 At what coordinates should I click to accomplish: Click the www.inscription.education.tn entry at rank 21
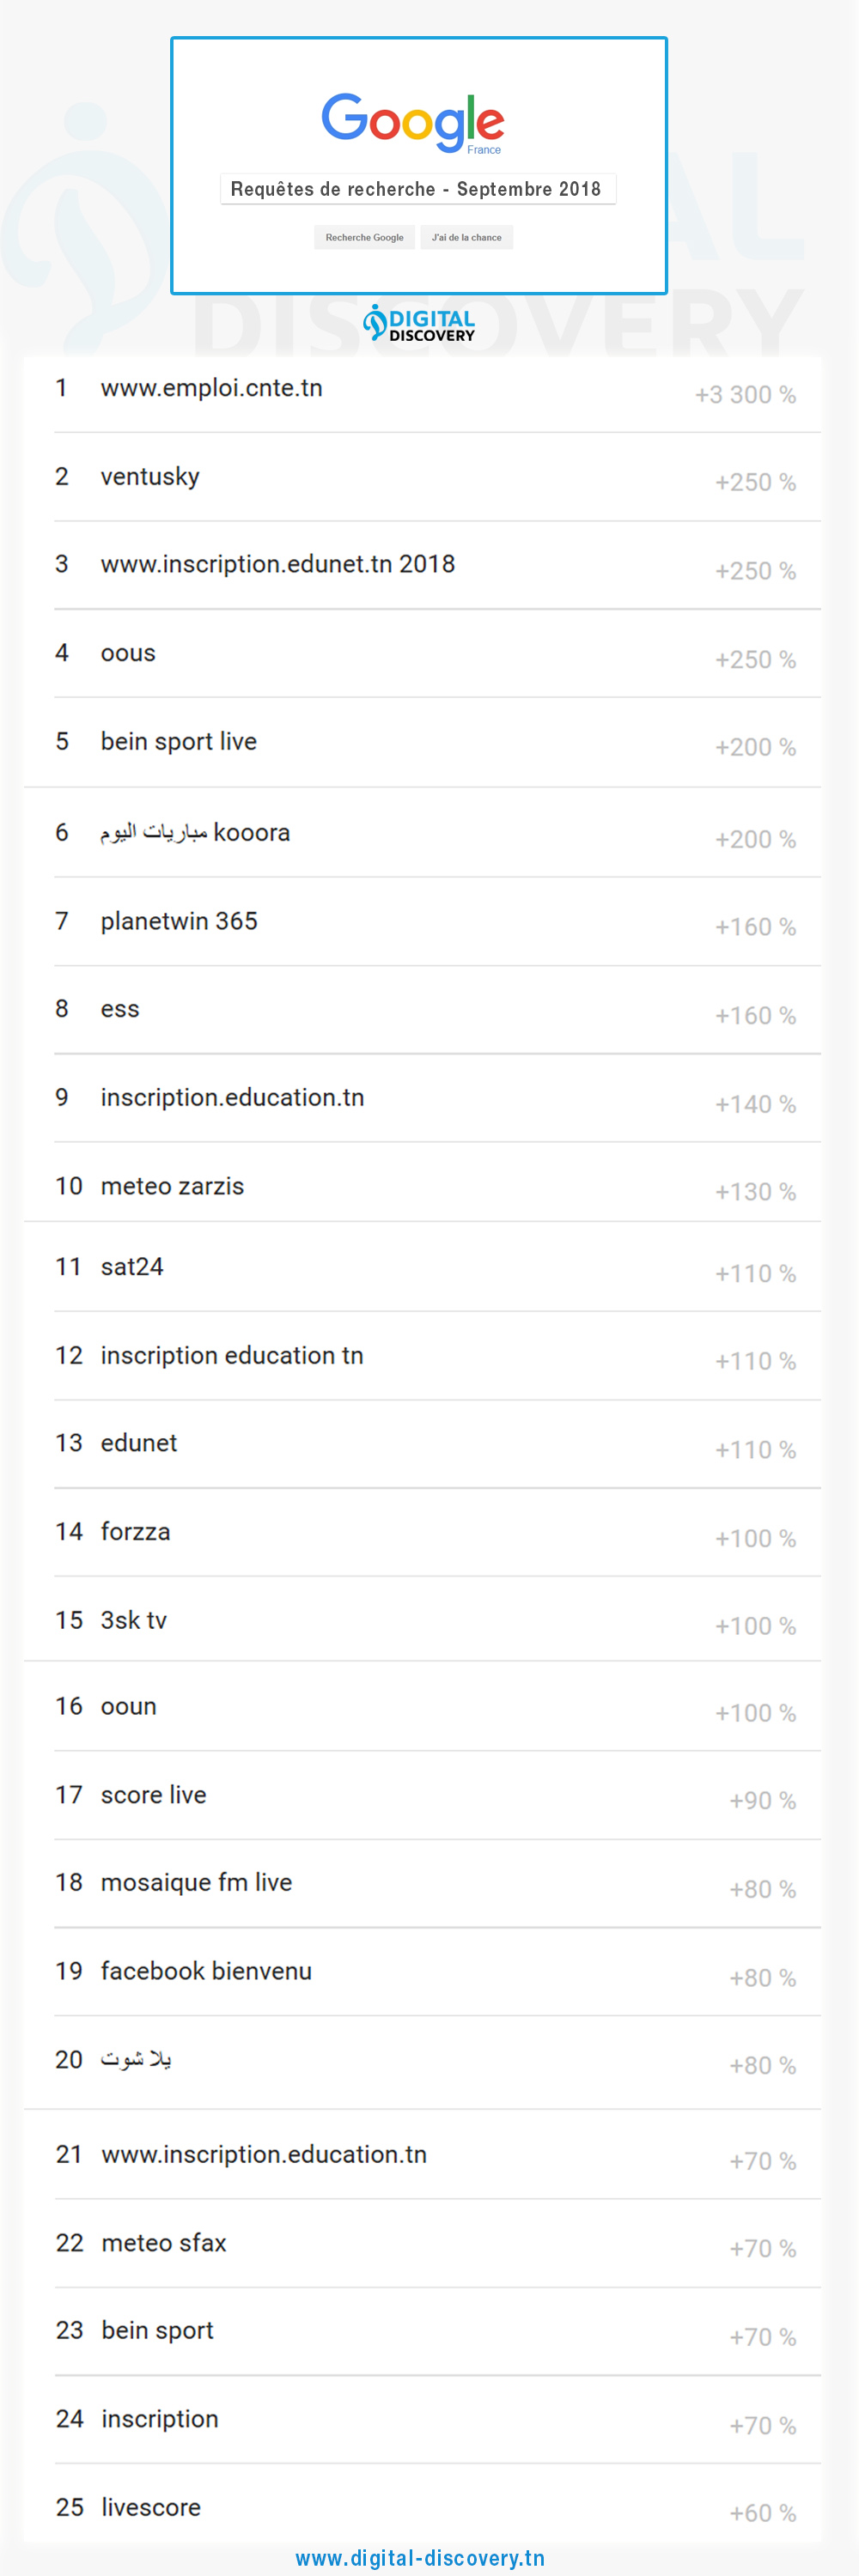(264, 2154)
